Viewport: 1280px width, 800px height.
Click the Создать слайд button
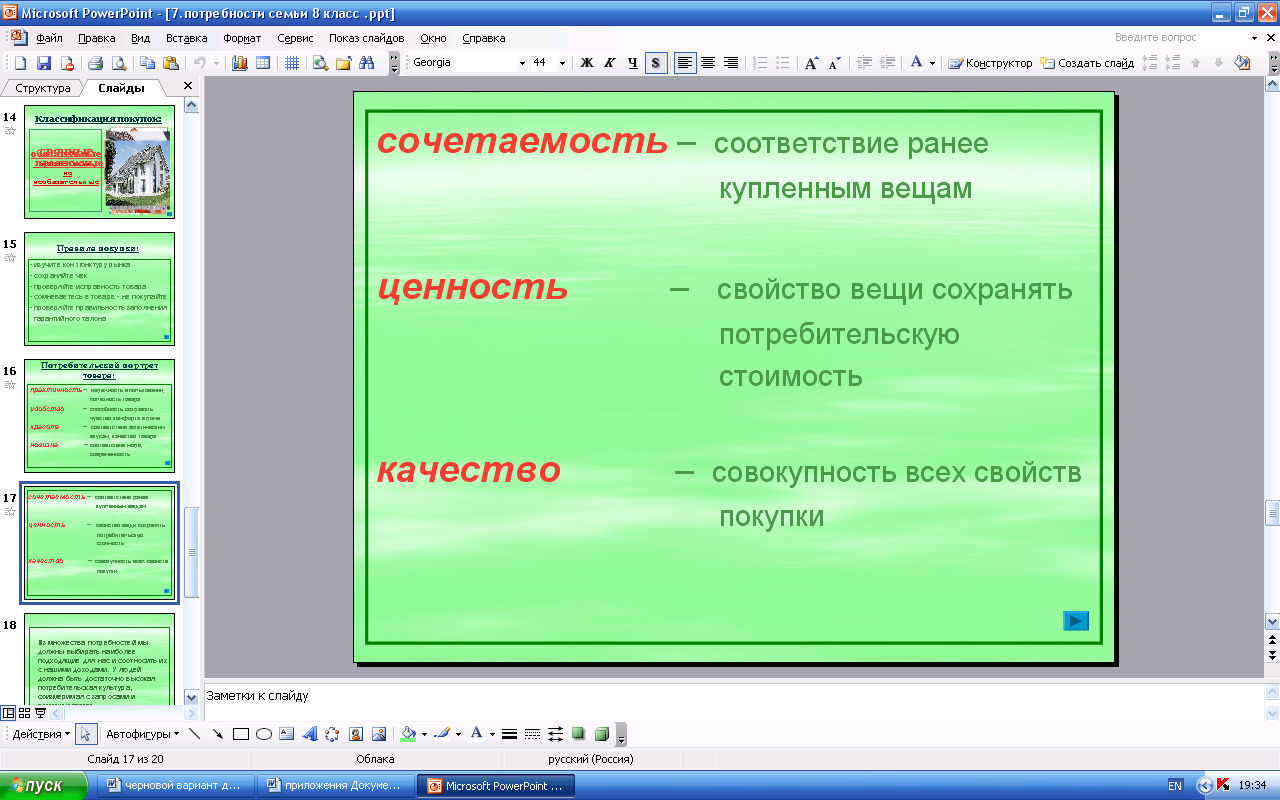click(x=1087, y=63)
